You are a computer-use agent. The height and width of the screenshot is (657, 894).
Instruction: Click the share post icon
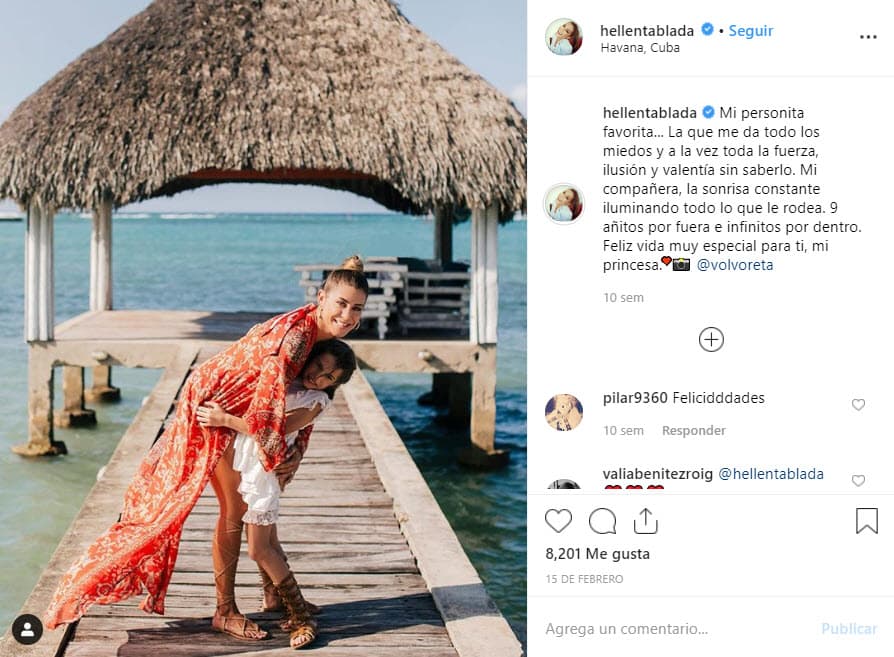(645, 521)
